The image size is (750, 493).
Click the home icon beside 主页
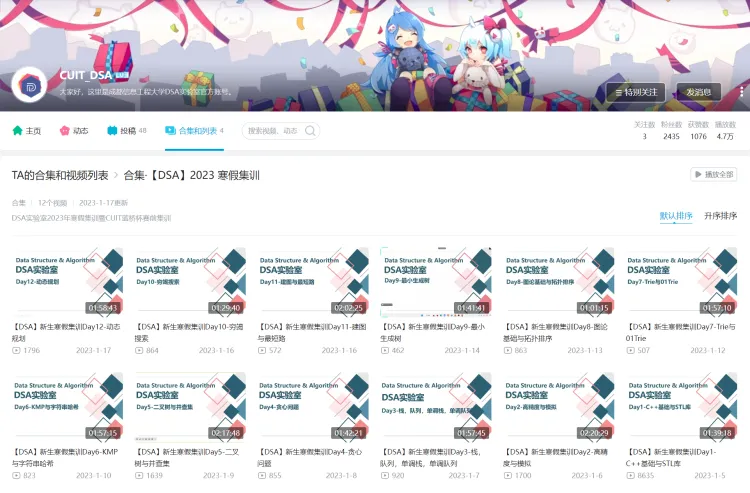(18, 131)
